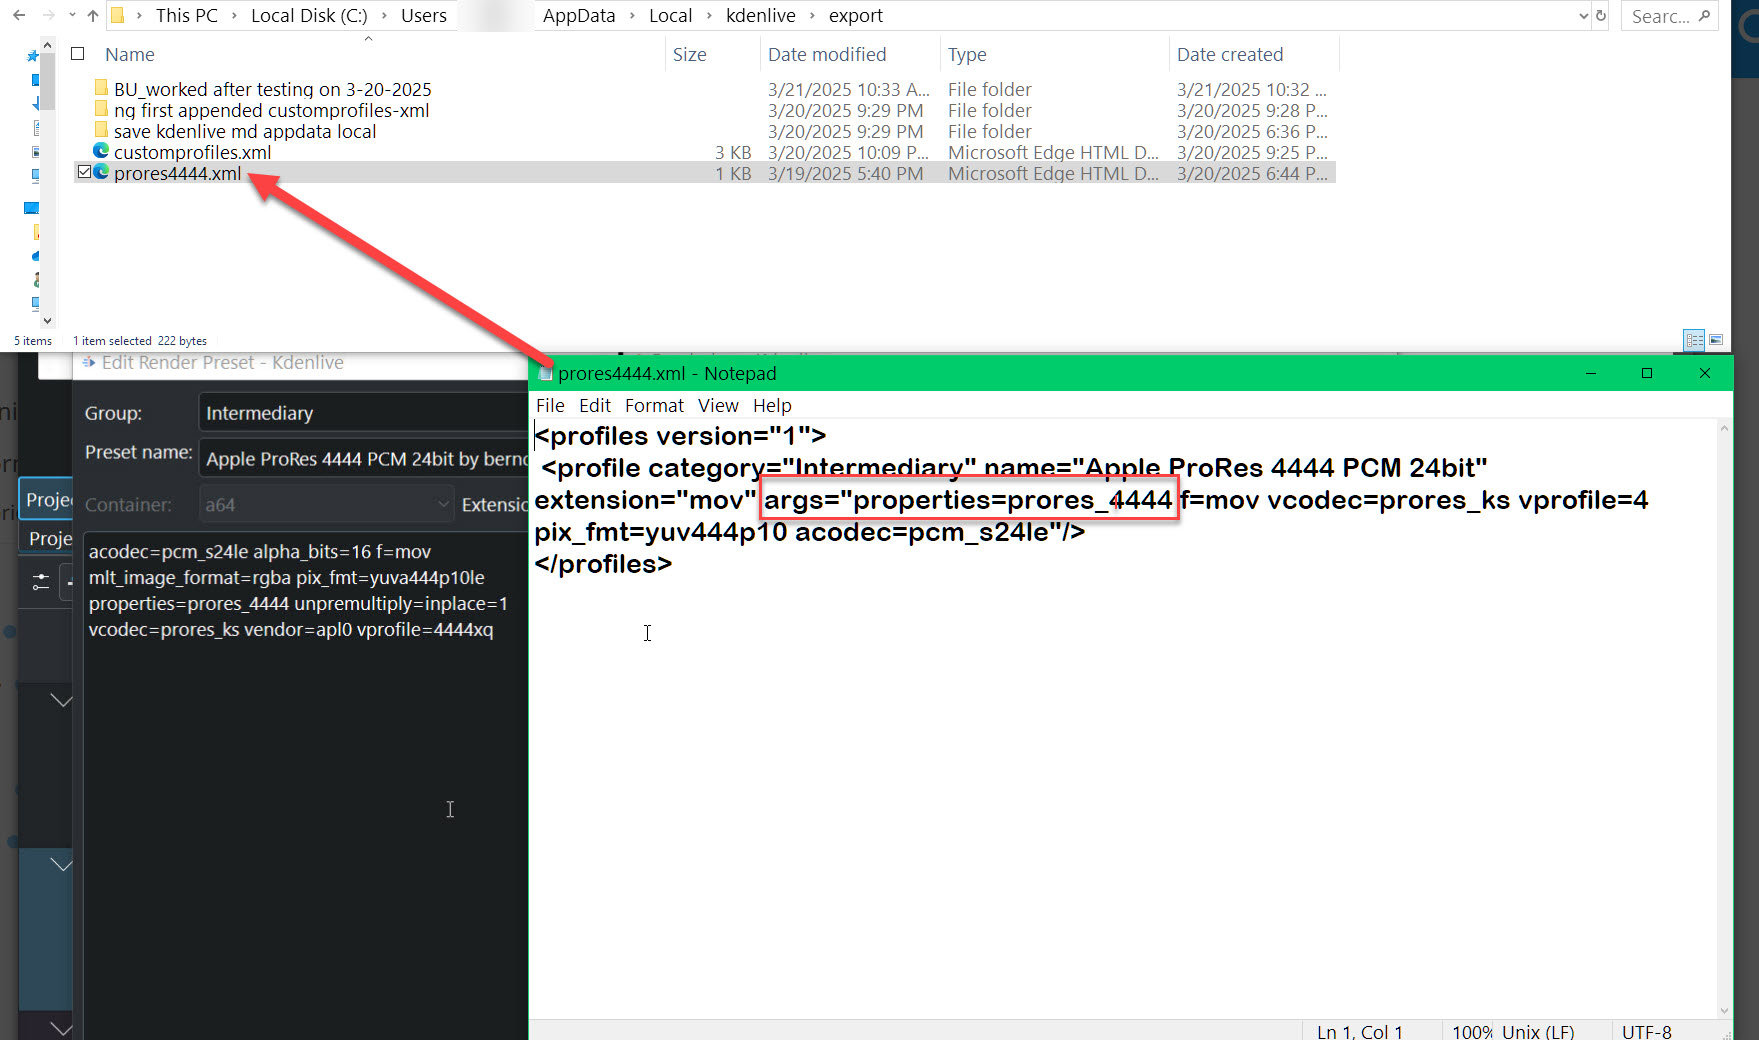Click the search magnifier icon in Explorer

tap(1704, 15)
